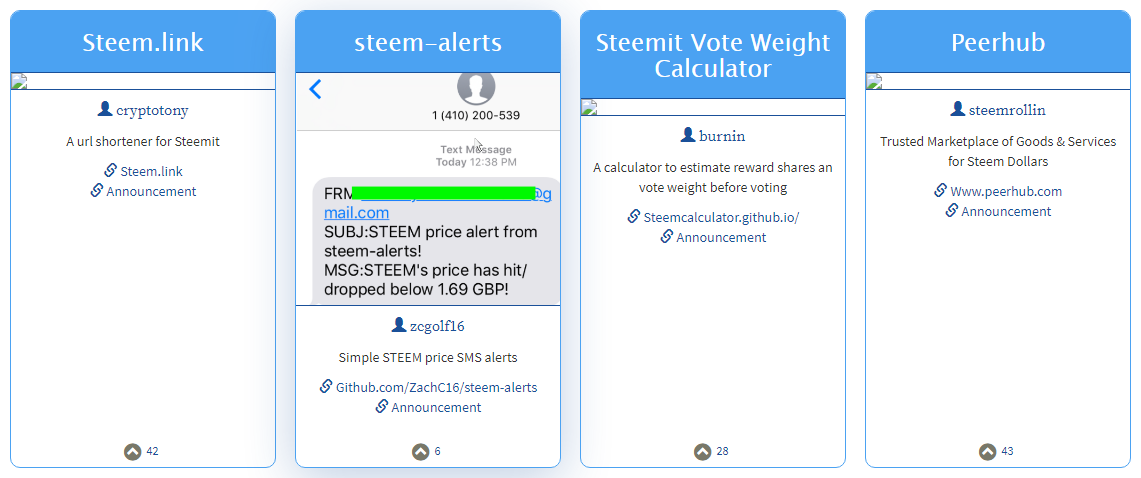Viewport: 1141px width, 478px height.
Task: Upvote the Steem.link project card
Action: coord(132,452)
